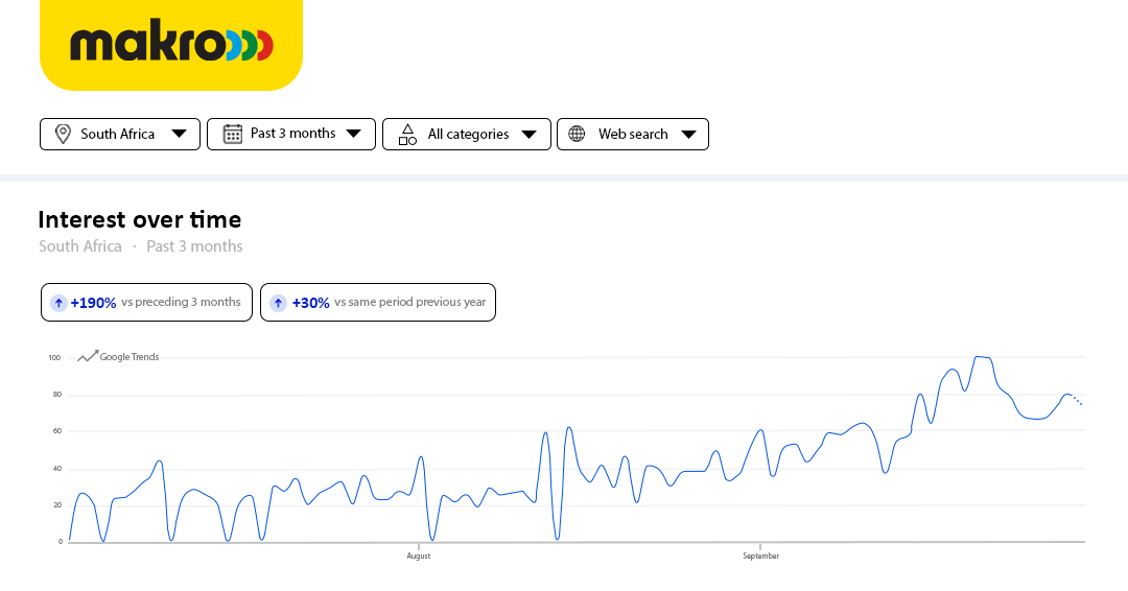Image resolution: width=1128 pixels, height=591 pixels.
Task: Select the +30% vs same period previous year chip
Action: coord(378,302)
